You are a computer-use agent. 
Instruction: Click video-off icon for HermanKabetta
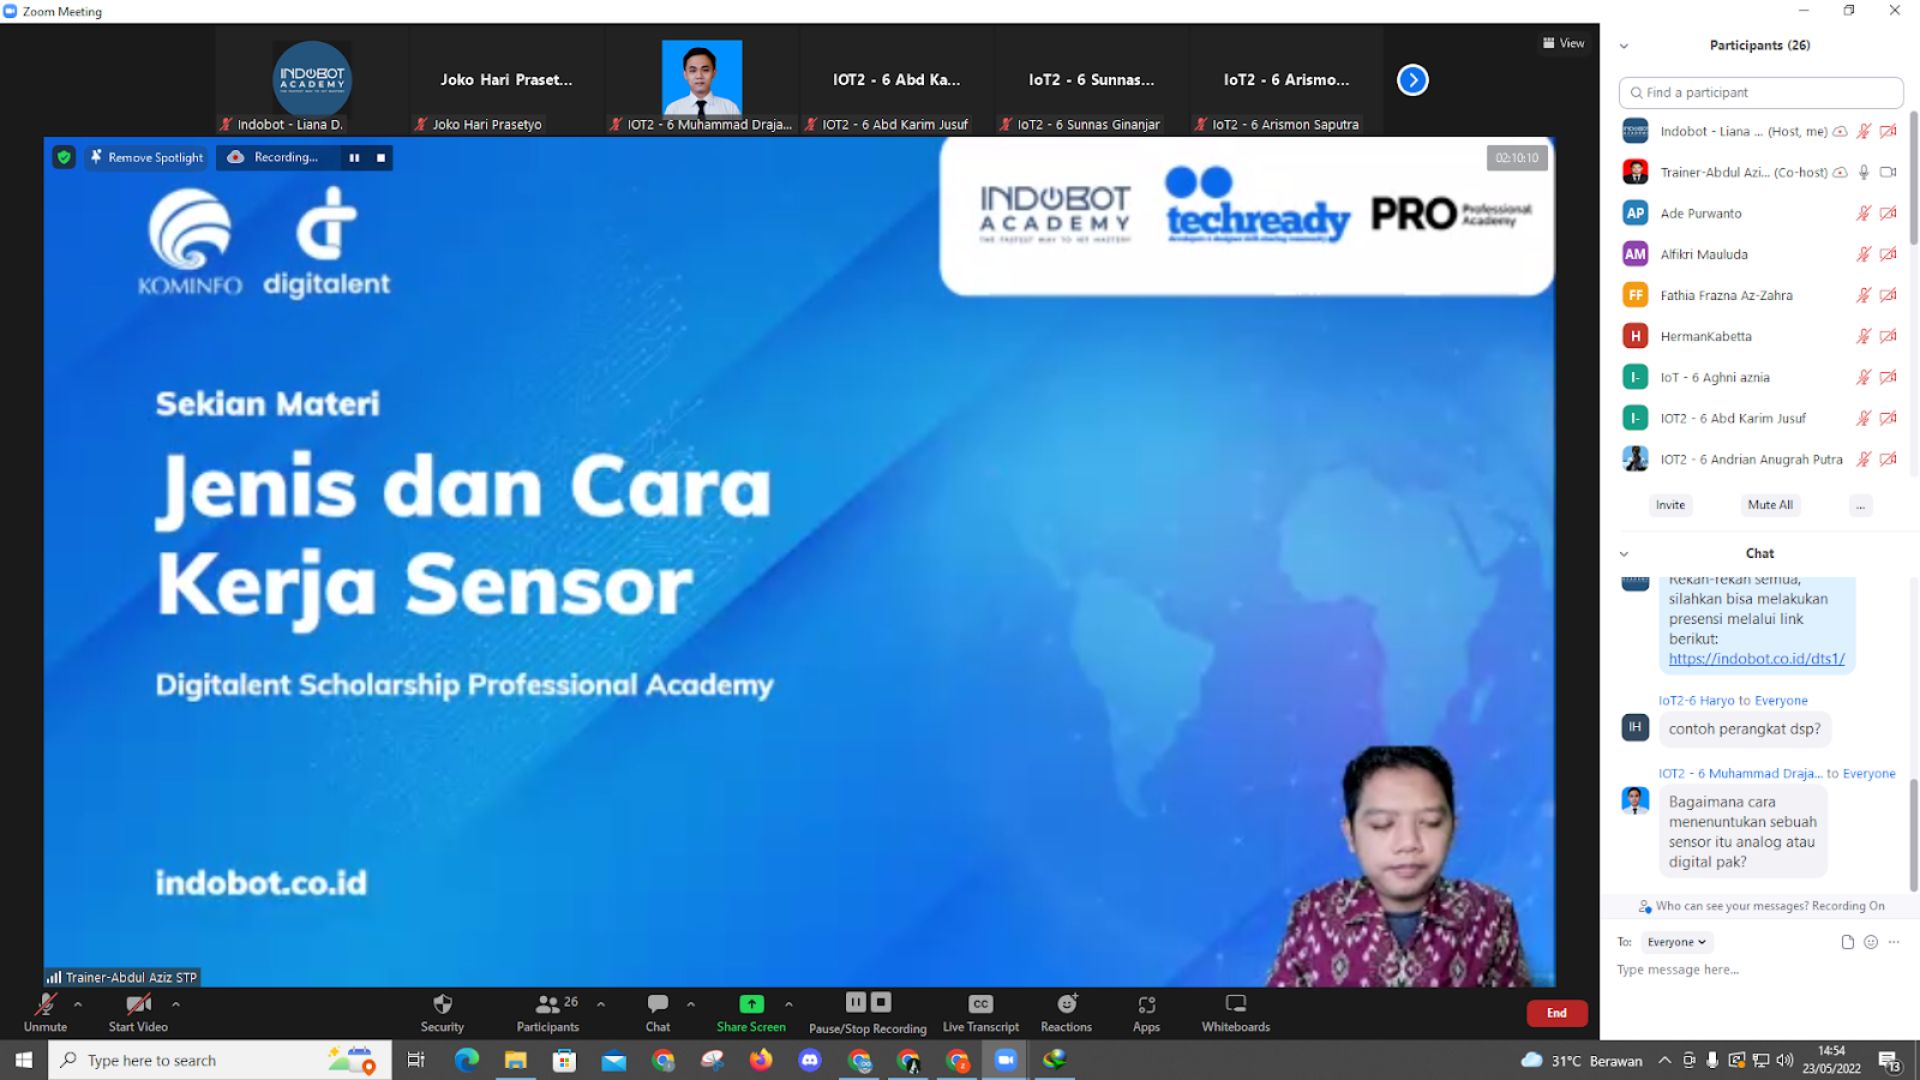1888,336
